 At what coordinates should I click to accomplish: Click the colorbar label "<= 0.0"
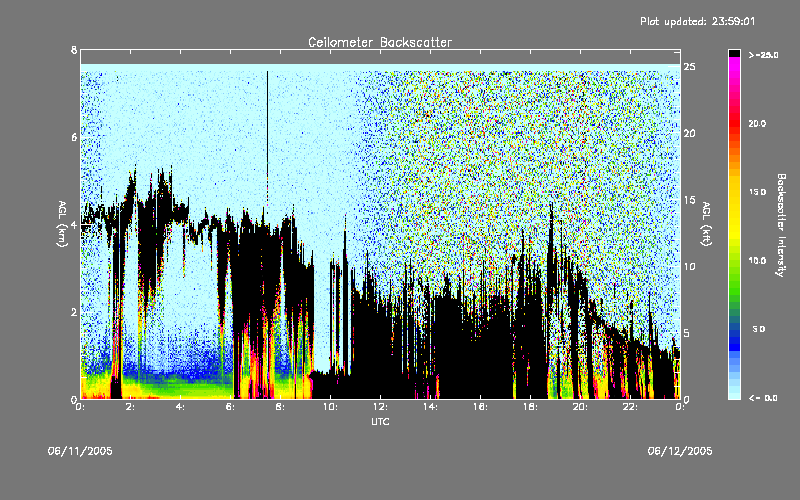pos(763,398)
